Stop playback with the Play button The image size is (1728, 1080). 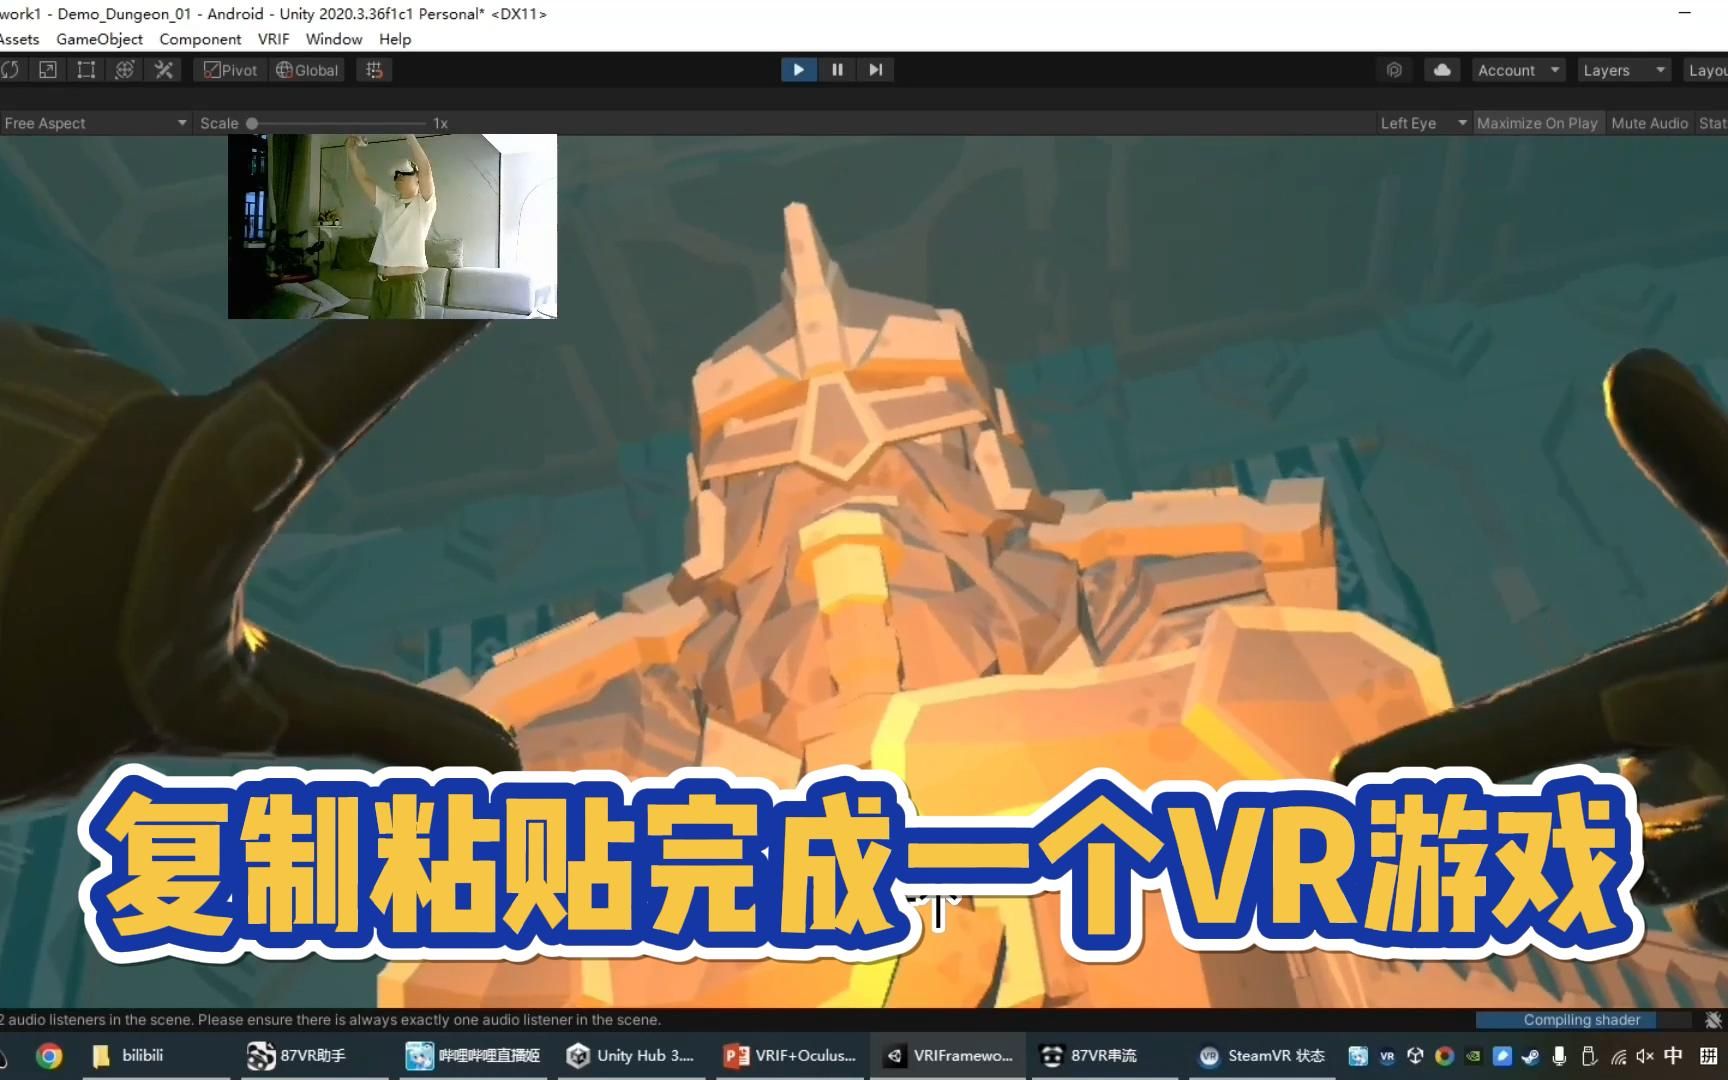[798, 69]
